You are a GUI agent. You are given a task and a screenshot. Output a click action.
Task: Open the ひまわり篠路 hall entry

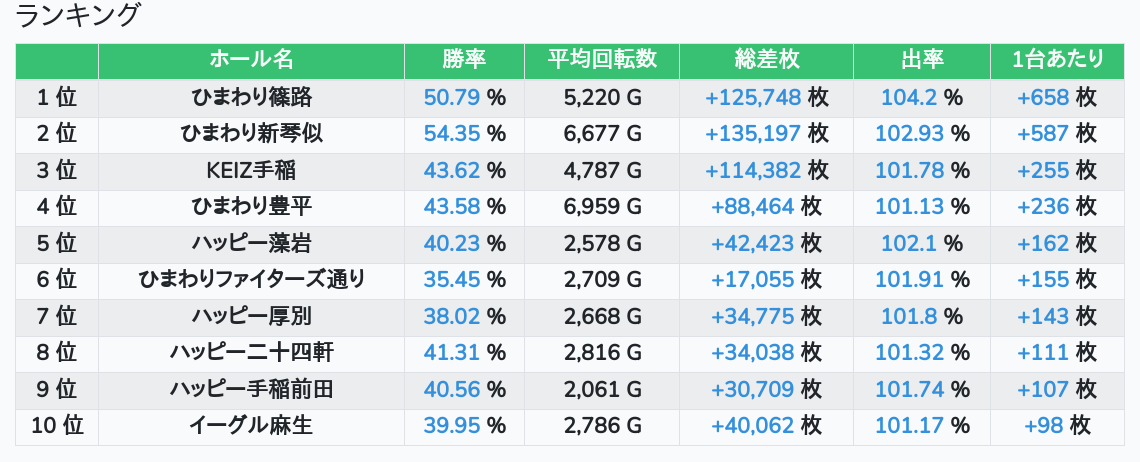(252, 97)
